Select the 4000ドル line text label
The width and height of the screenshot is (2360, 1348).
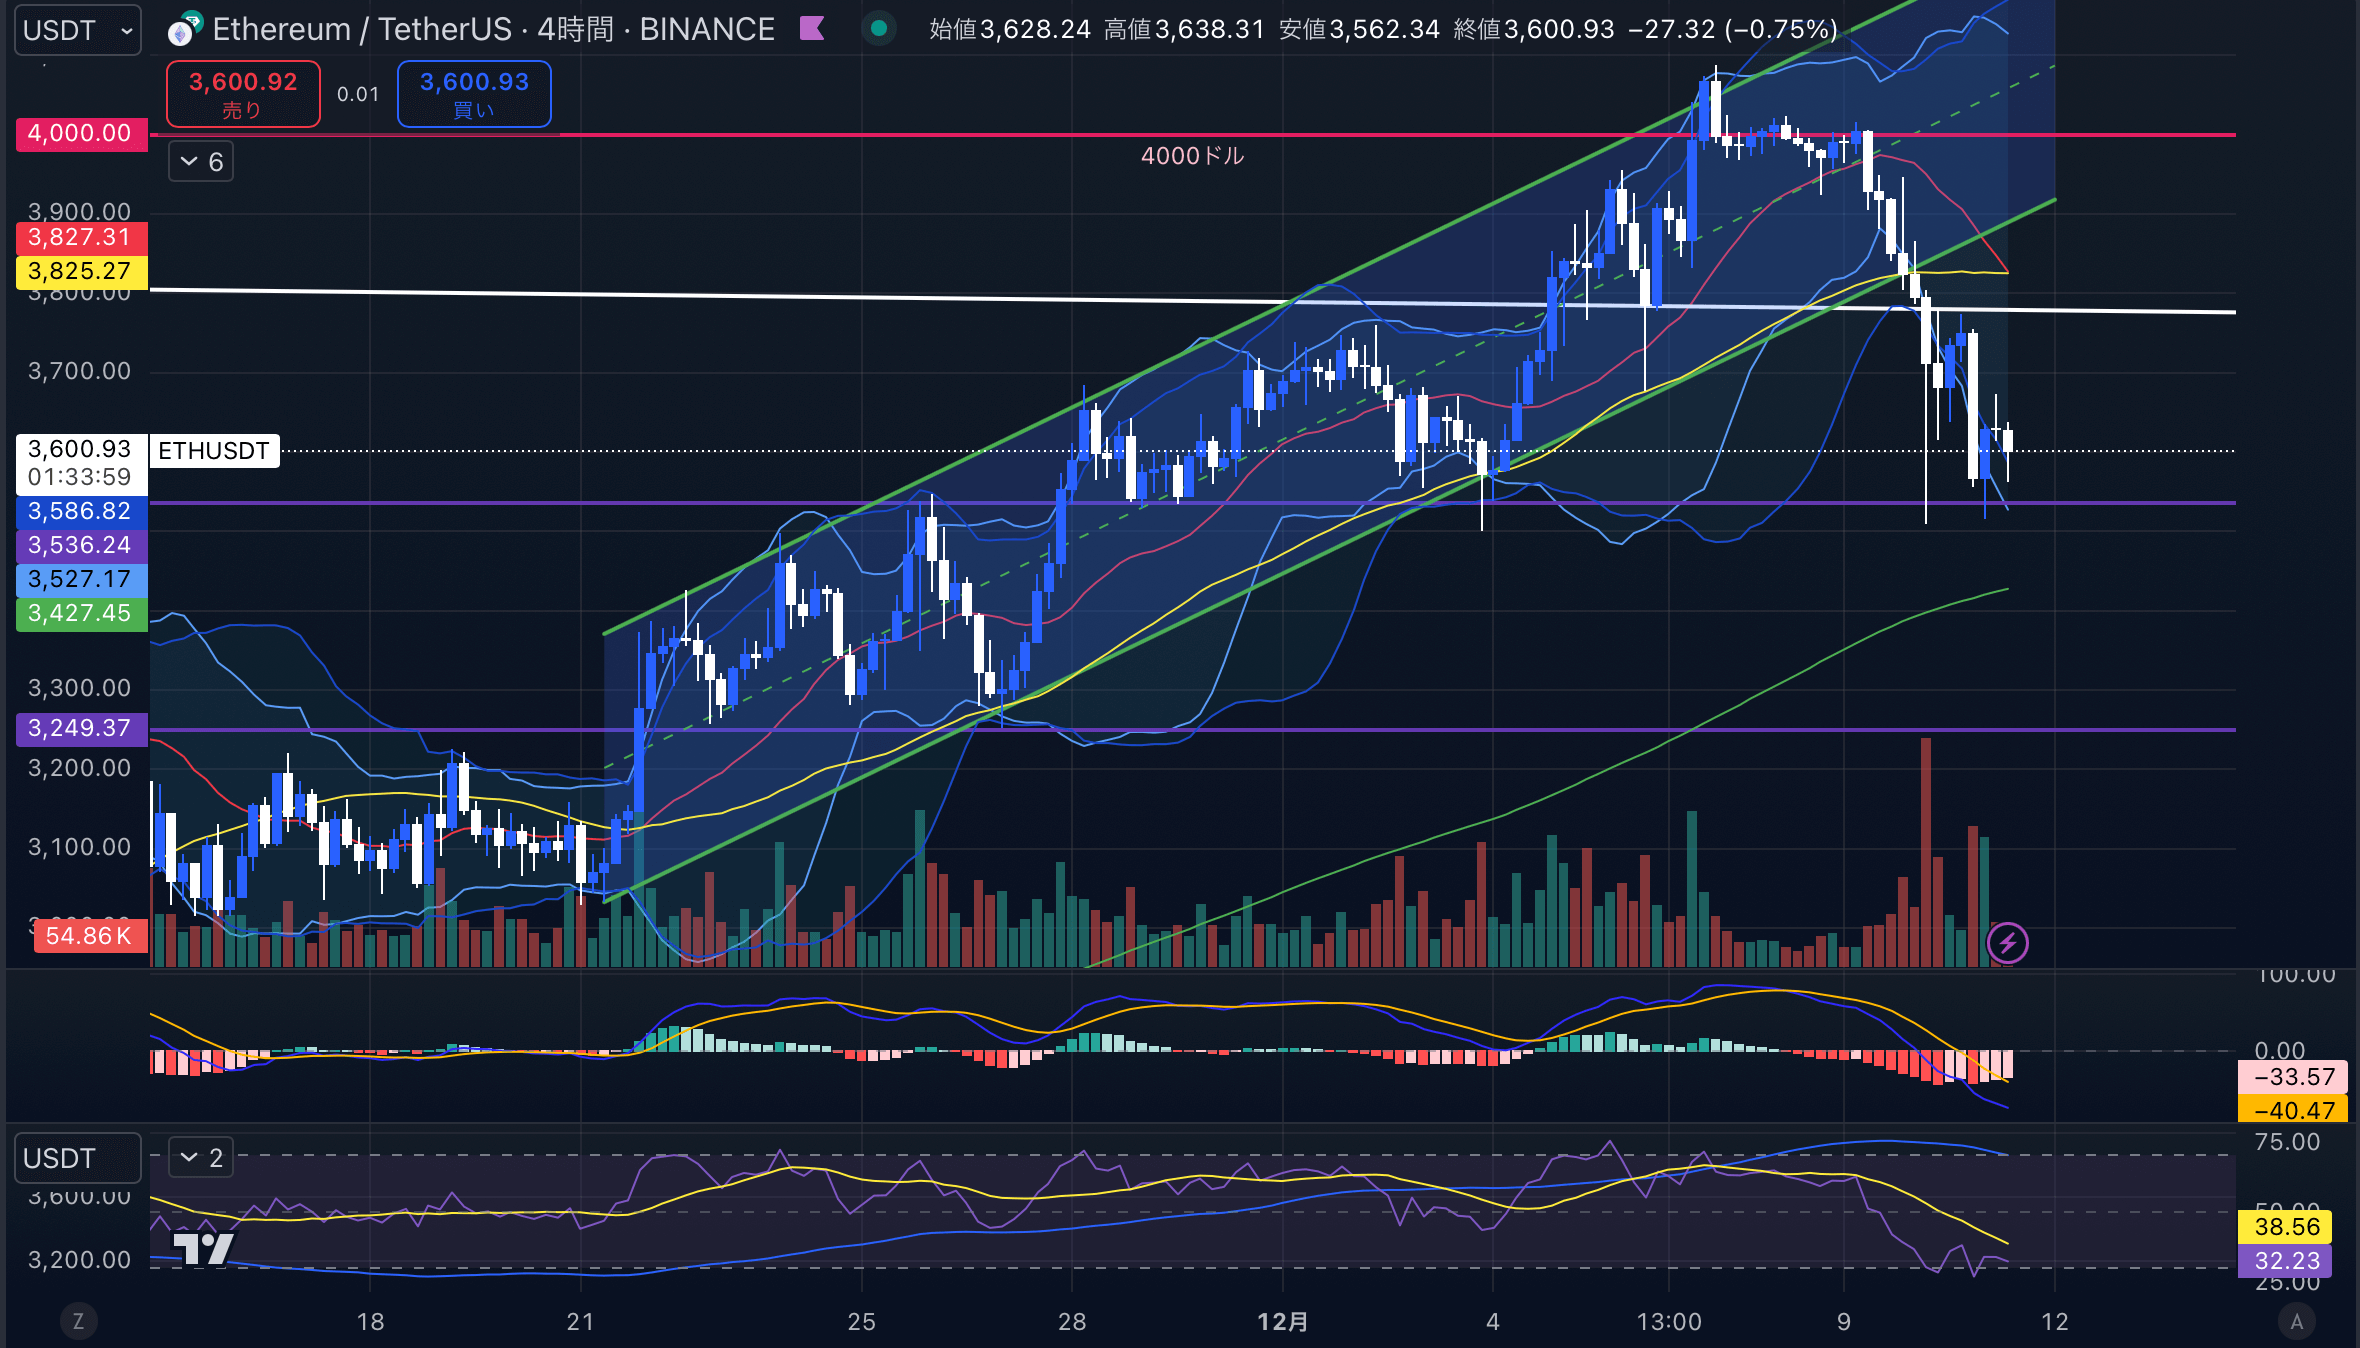click(x=1192, y=156)
